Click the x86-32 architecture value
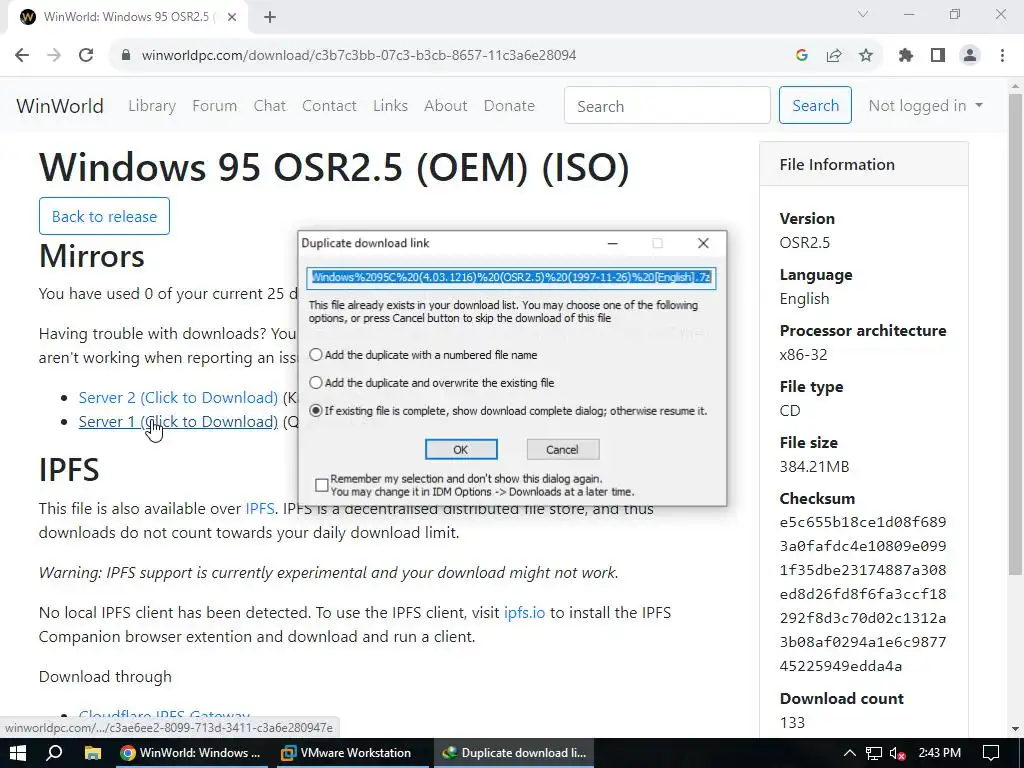 point(803,355)
